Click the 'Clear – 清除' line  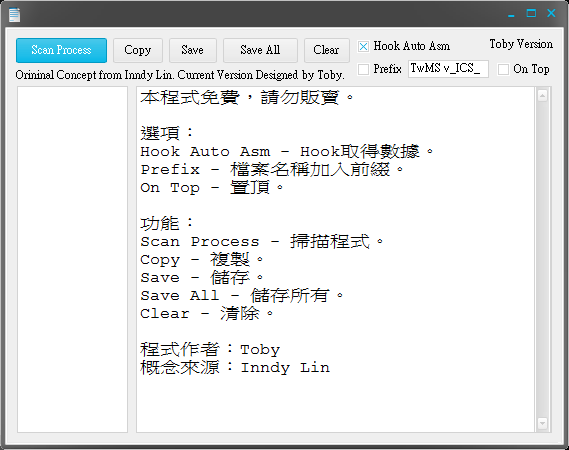click(x=207, y=314)
